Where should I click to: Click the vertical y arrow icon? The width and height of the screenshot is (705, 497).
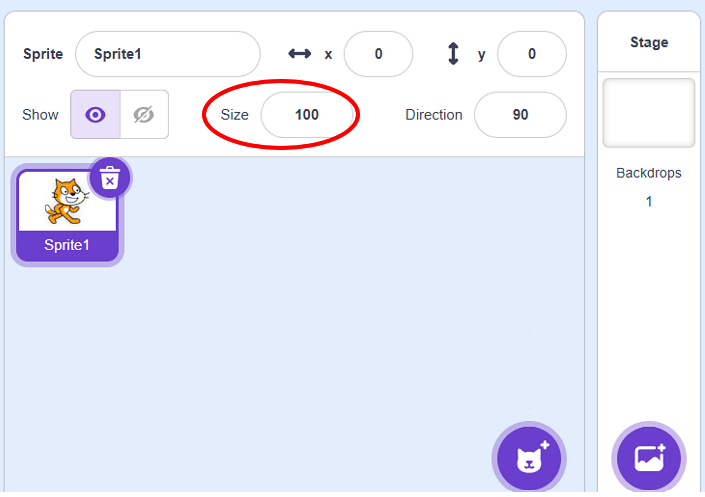coord(453,54)
